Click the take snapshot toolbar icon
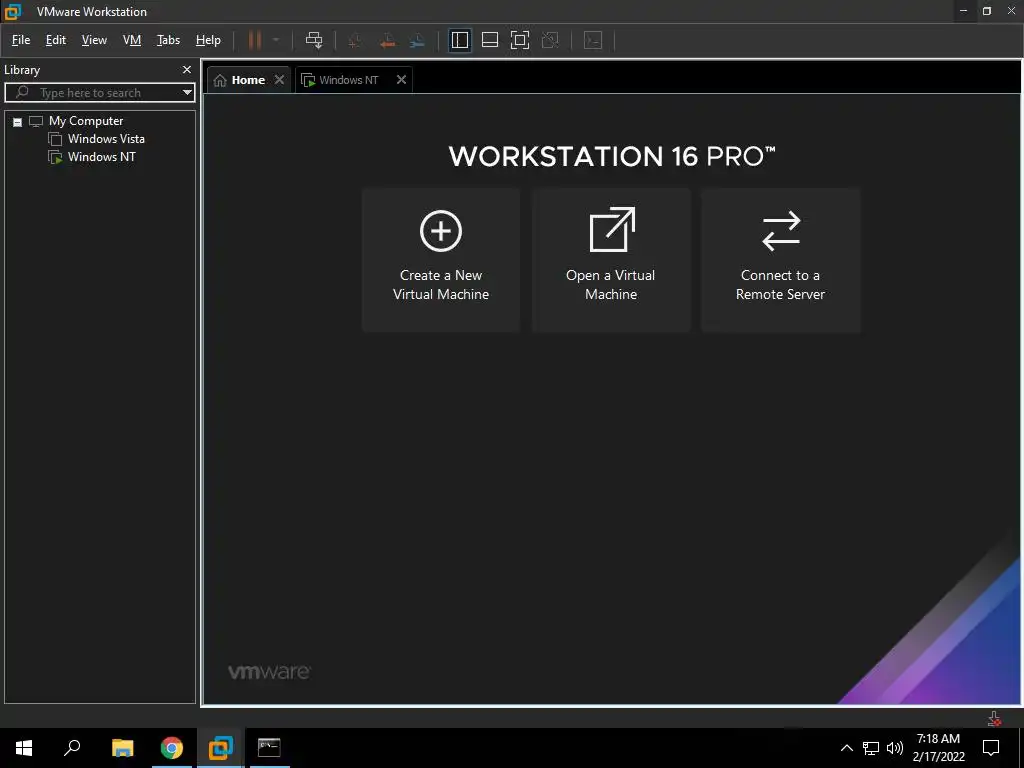Image resolution: width=1024 pixels, height=768 pixels. [355, 40]
